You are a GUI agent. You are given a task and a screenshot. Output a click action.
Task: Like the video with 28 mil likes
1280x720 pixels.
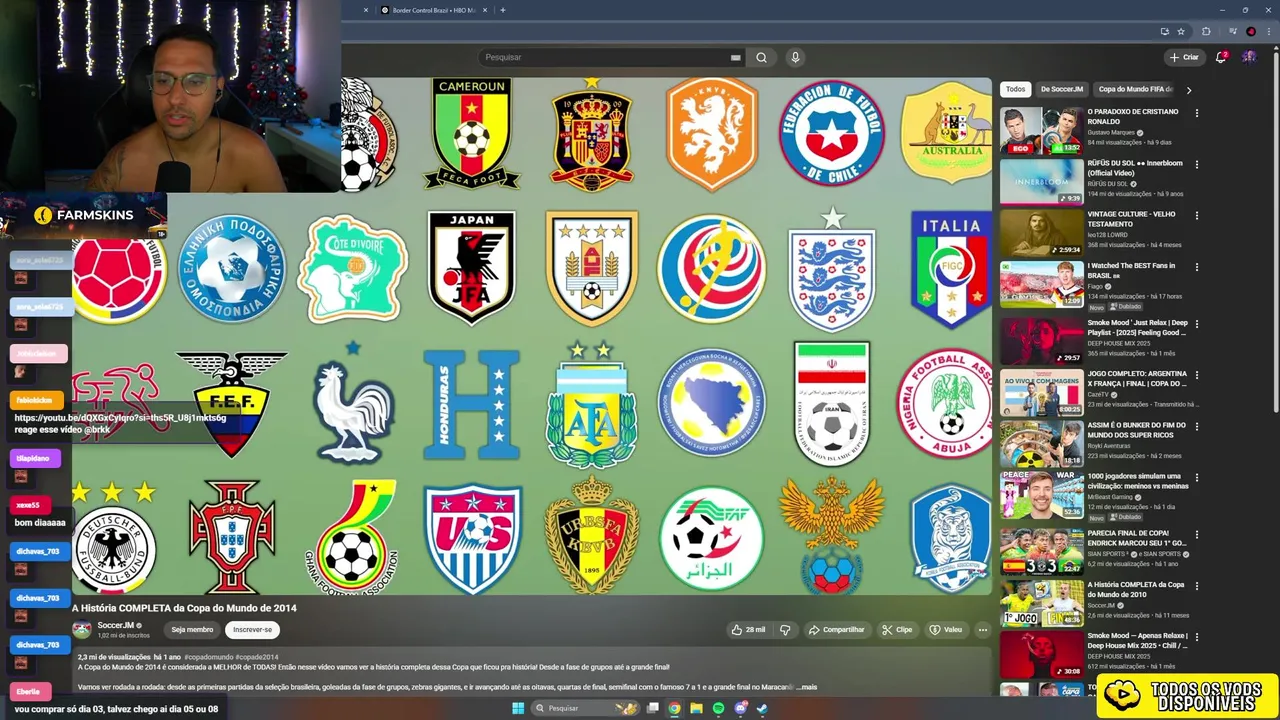[748, 630]
